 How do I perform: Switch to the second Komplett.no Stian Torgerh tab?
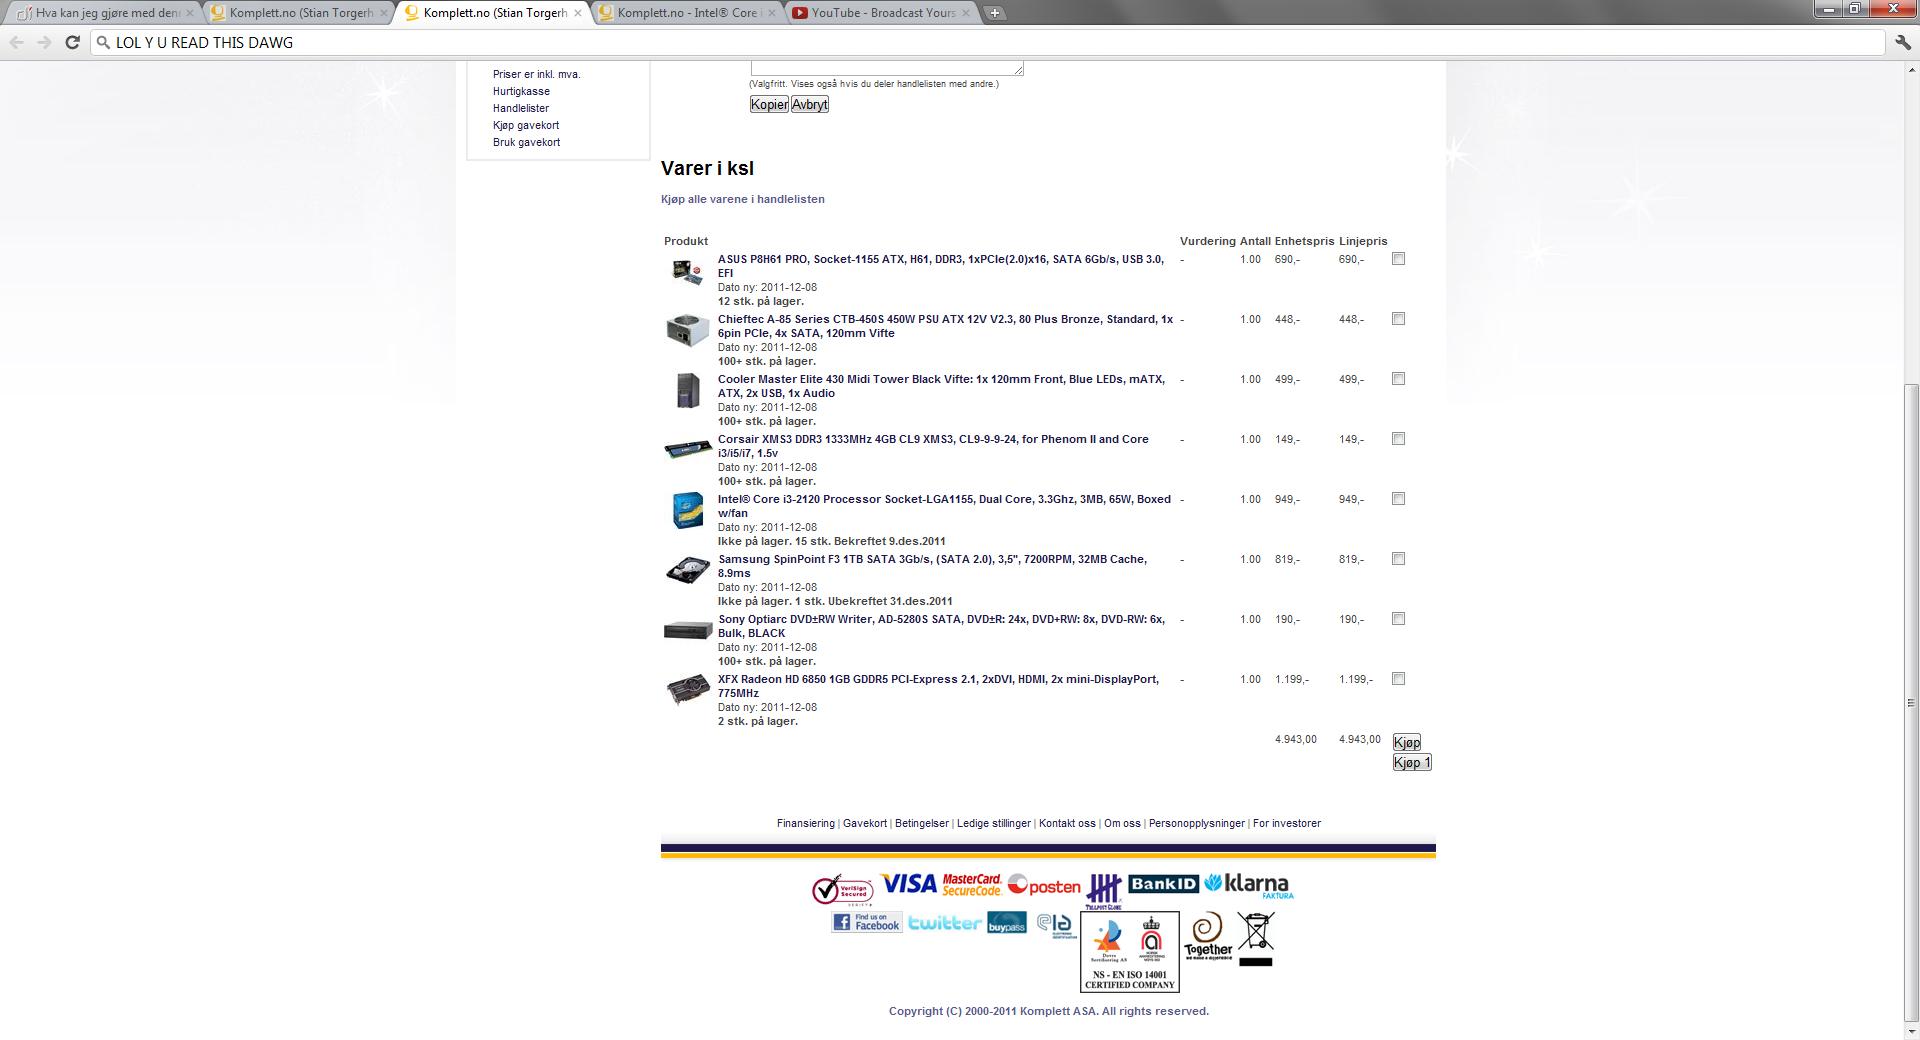[x=495, y=13]
